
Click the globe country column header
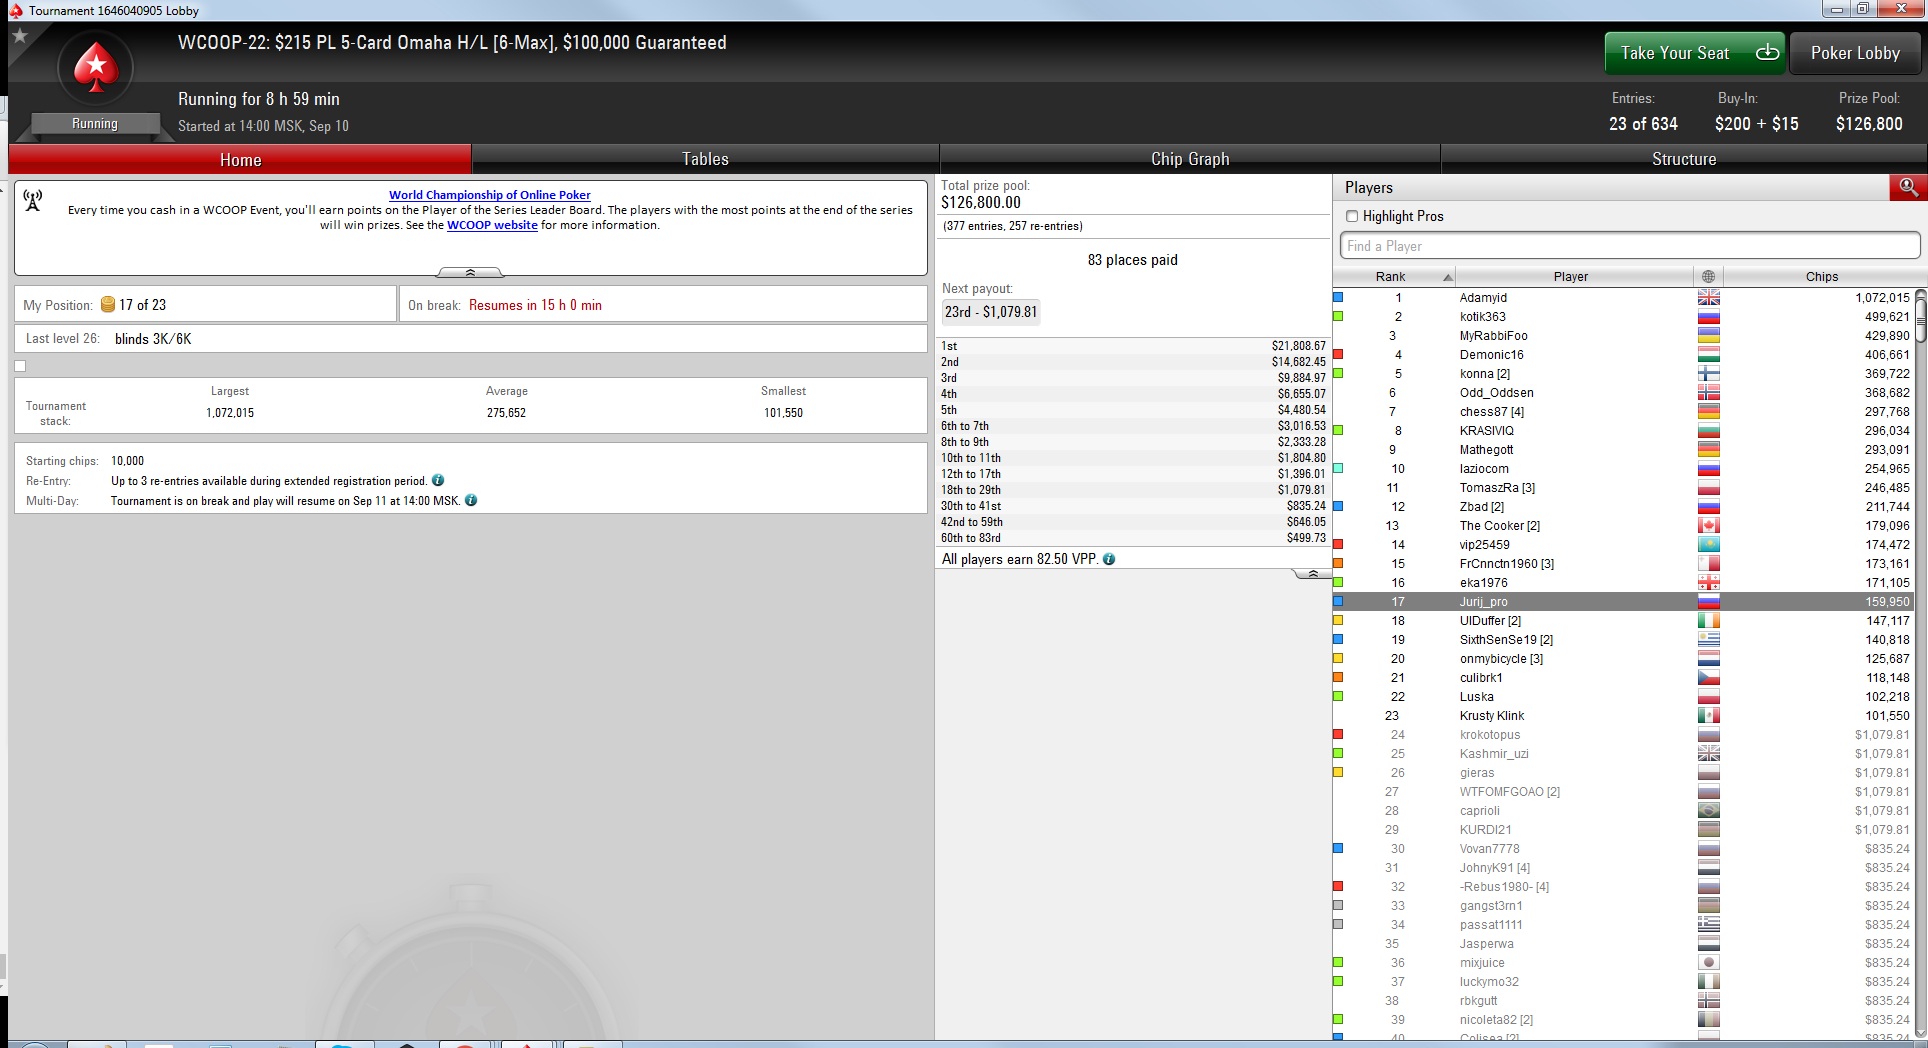[x=1708, y=277]
